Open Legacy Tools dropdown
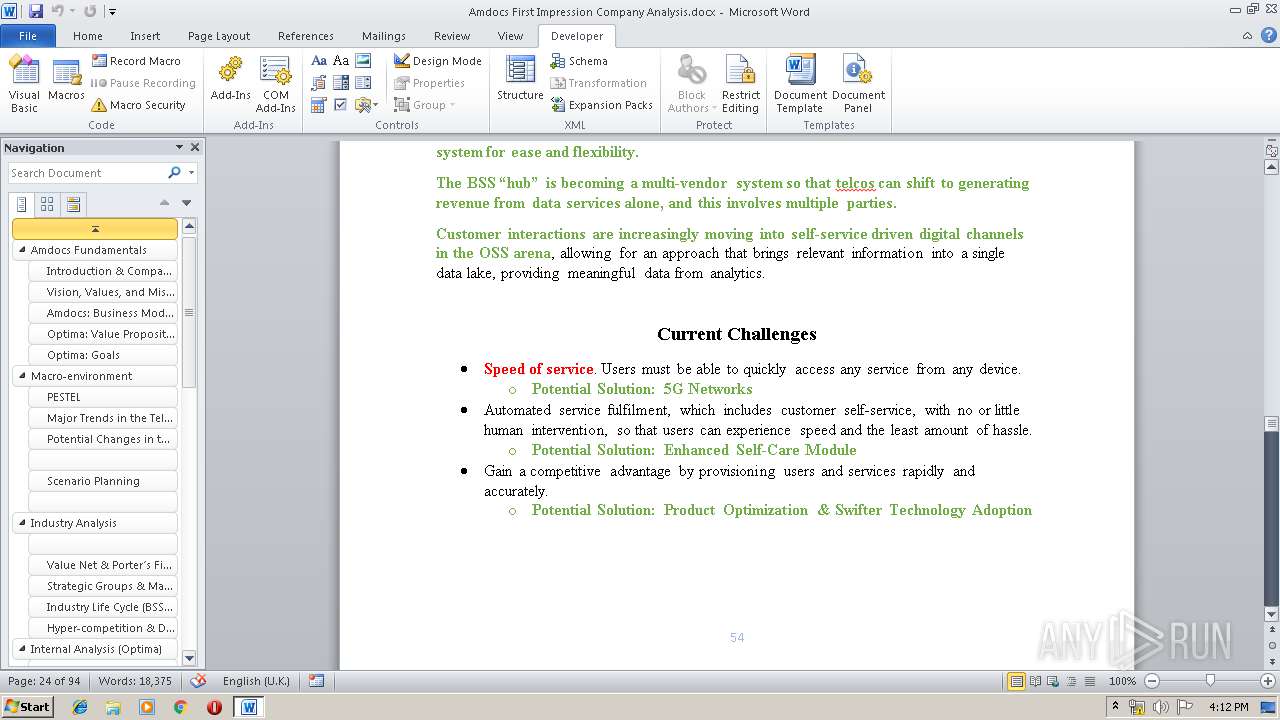 coord(366,105)
